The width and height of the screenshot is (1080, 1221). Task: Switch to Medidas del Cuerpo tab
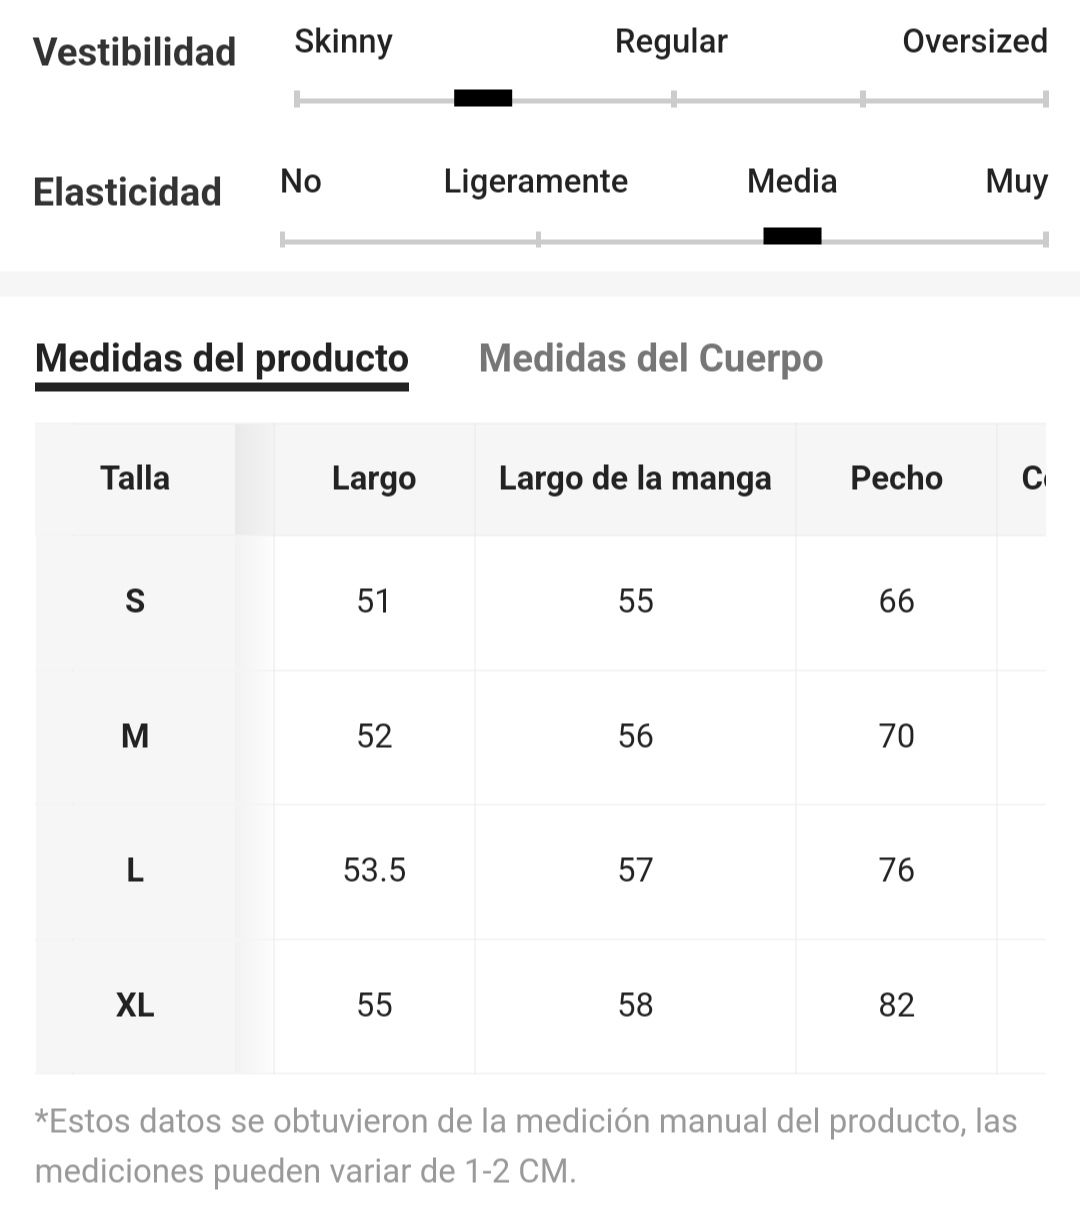651,358
